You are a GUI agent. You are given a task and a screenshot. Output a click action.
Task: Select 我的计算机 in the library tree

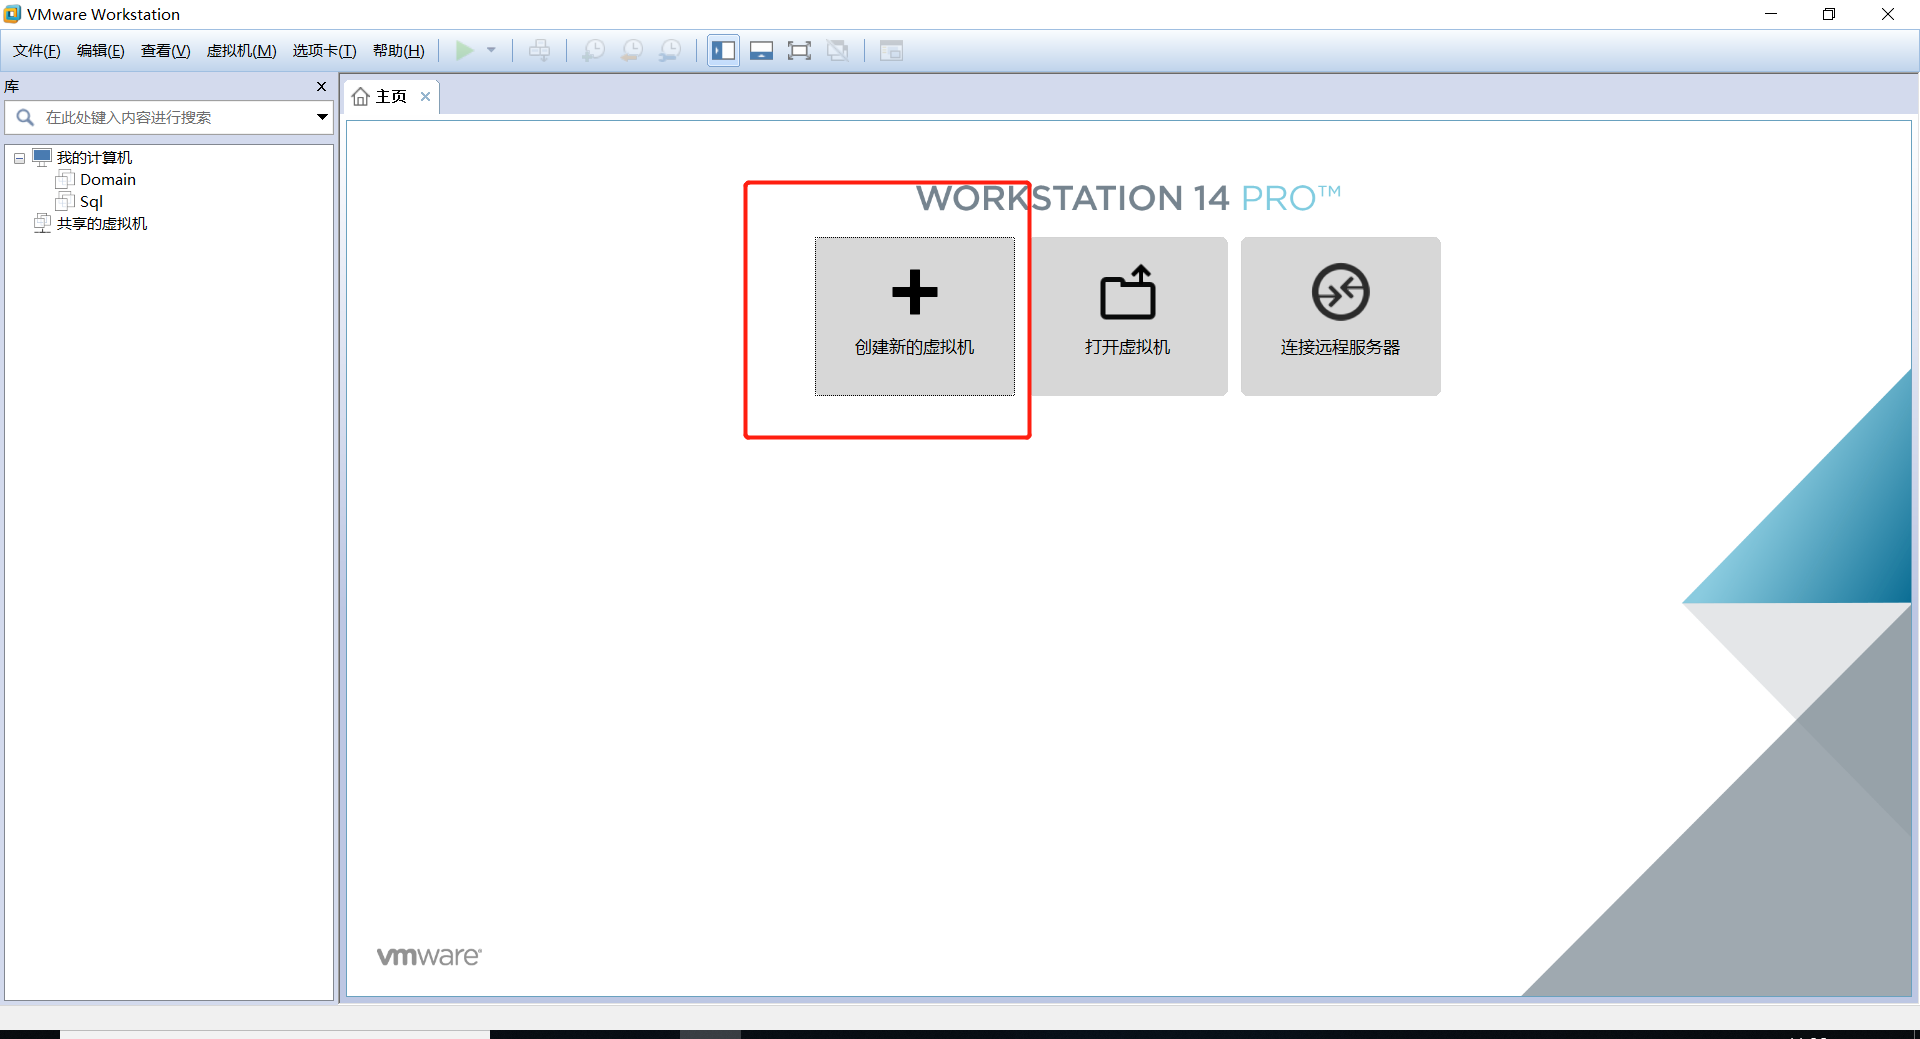[94, 158]
